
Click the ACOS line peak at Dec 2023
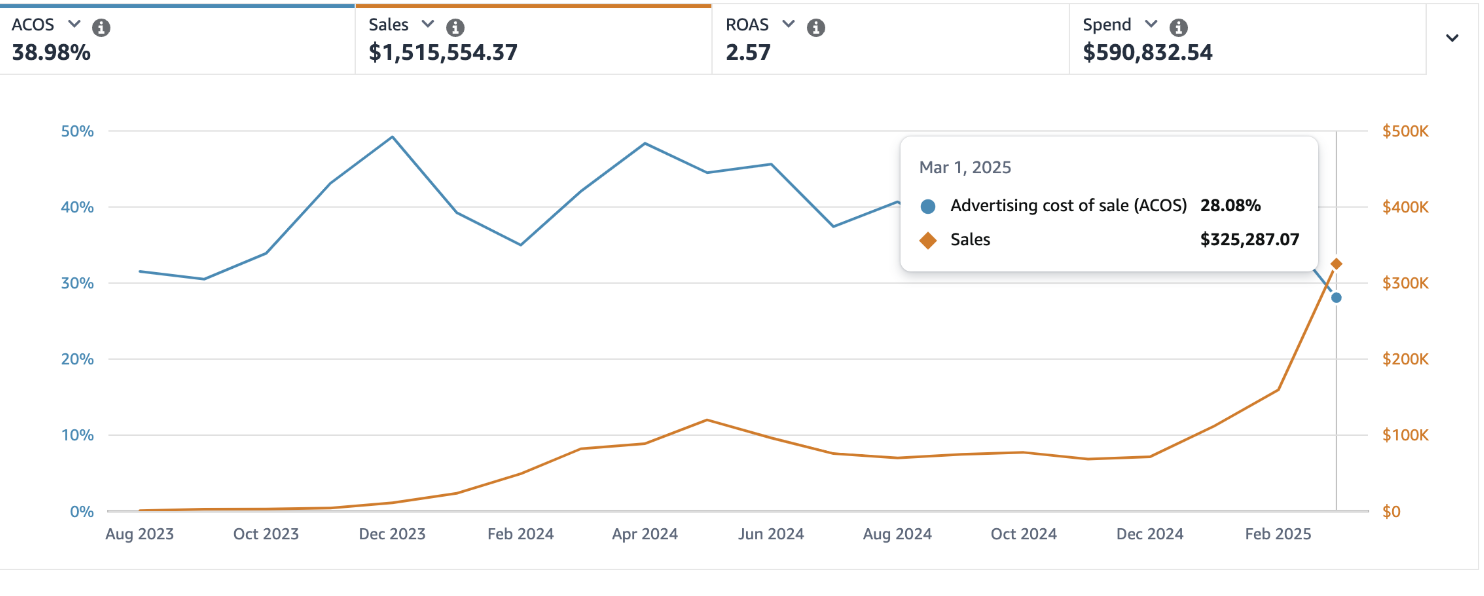pyautogui.click(x=393, y=137)
